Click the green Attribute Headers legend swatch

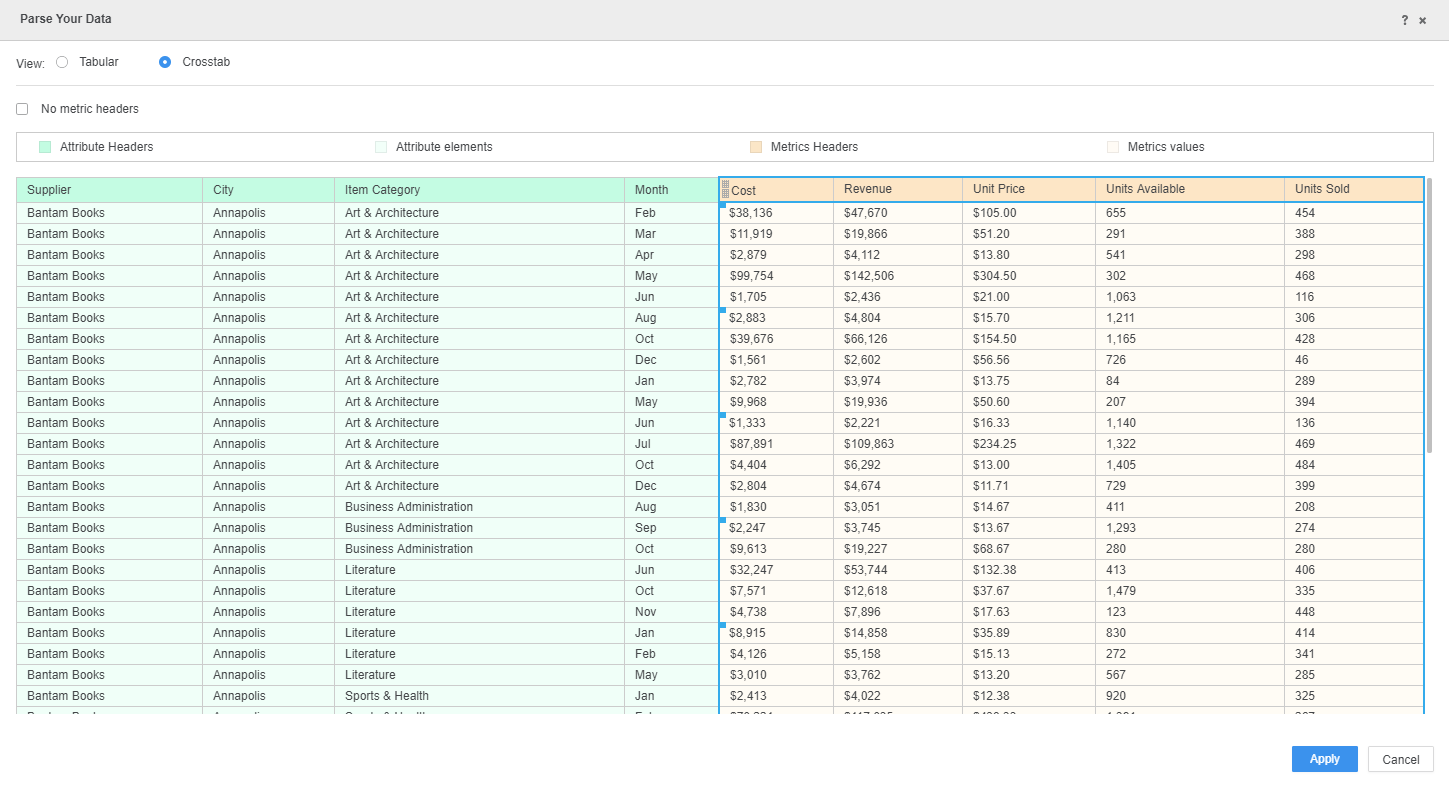coord(45,147)
